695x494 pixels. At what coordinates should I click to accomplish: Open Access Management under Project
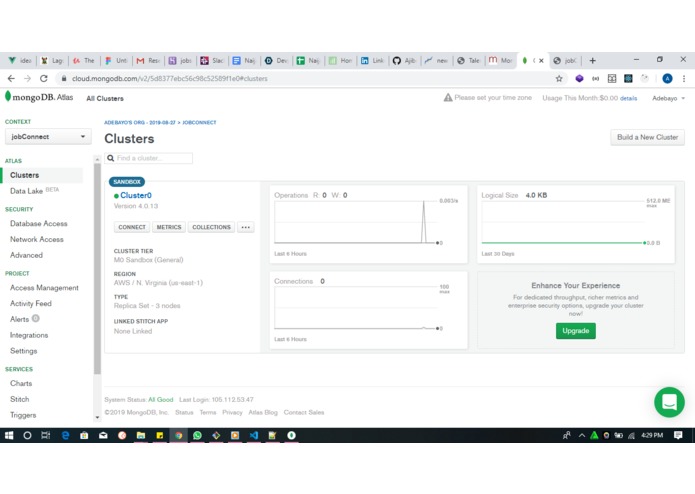44,288
